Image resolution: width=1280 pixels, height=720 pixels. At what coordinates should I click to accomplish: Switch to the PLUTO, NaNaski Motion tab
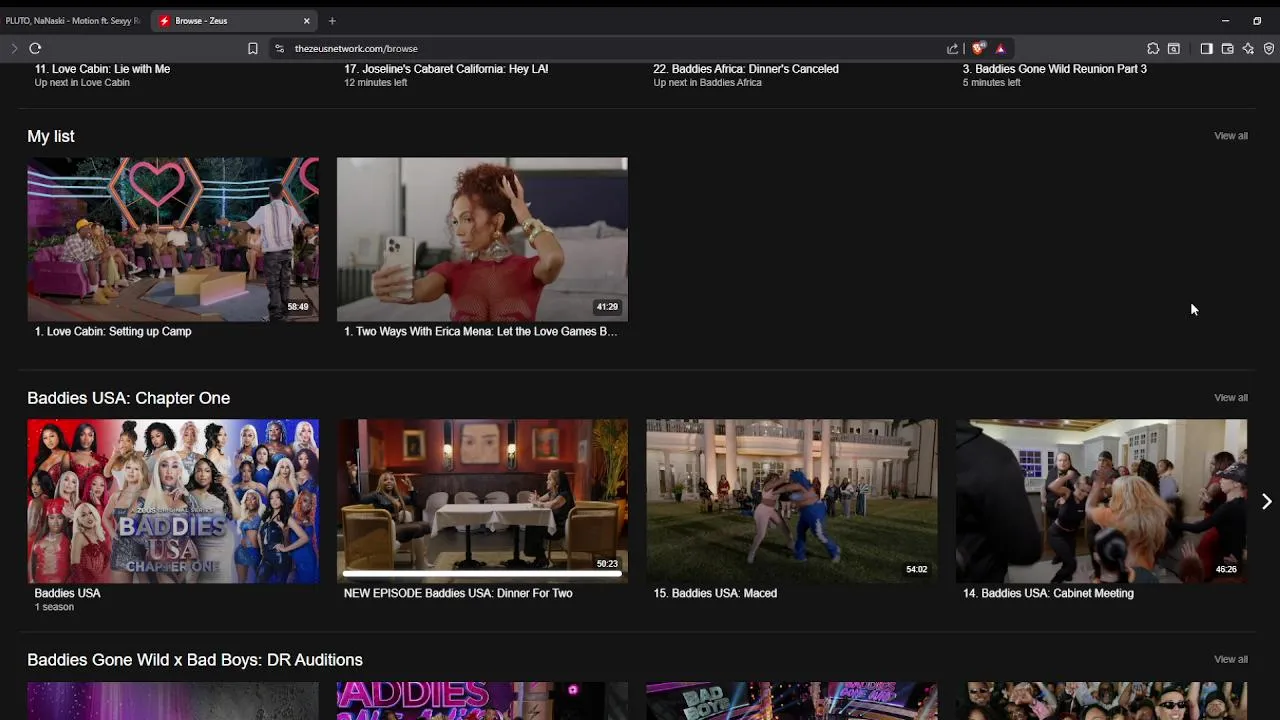pyautogui.click(x=73, y=20)
